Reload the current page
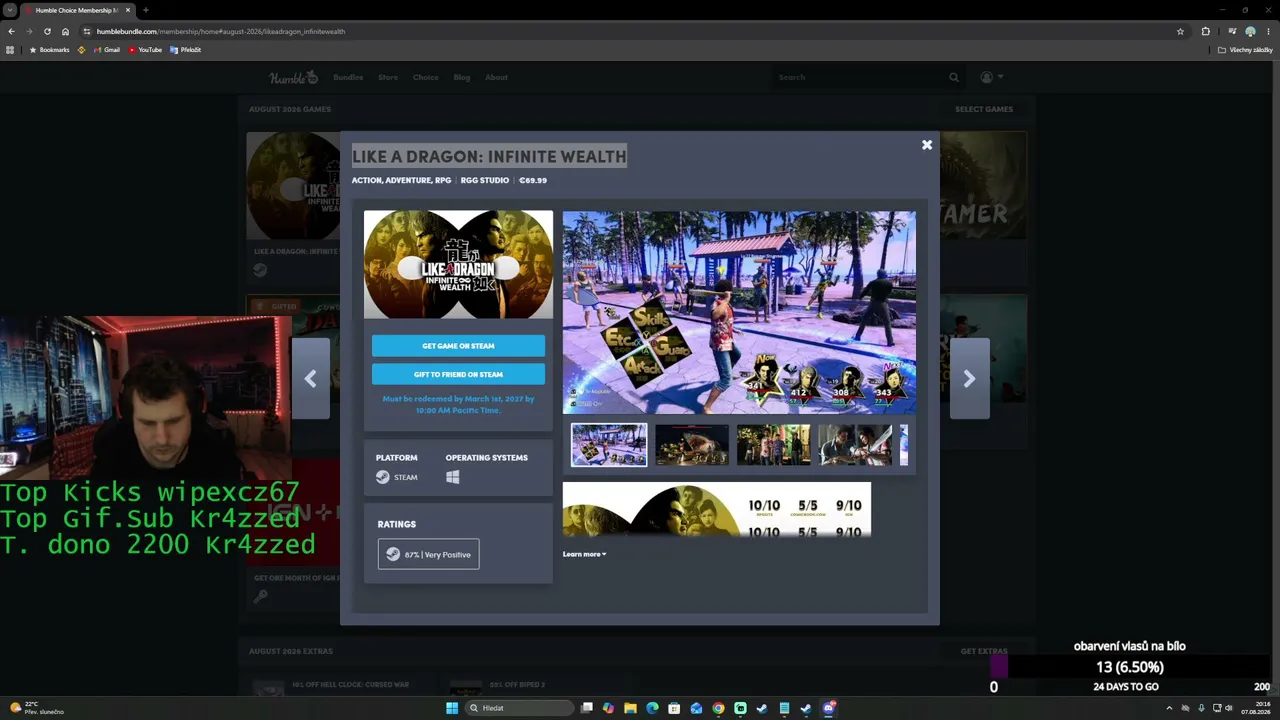Image resolution: width=1280 pixels, height=720 pixels. pyautogui.click(x=47, y=31)
